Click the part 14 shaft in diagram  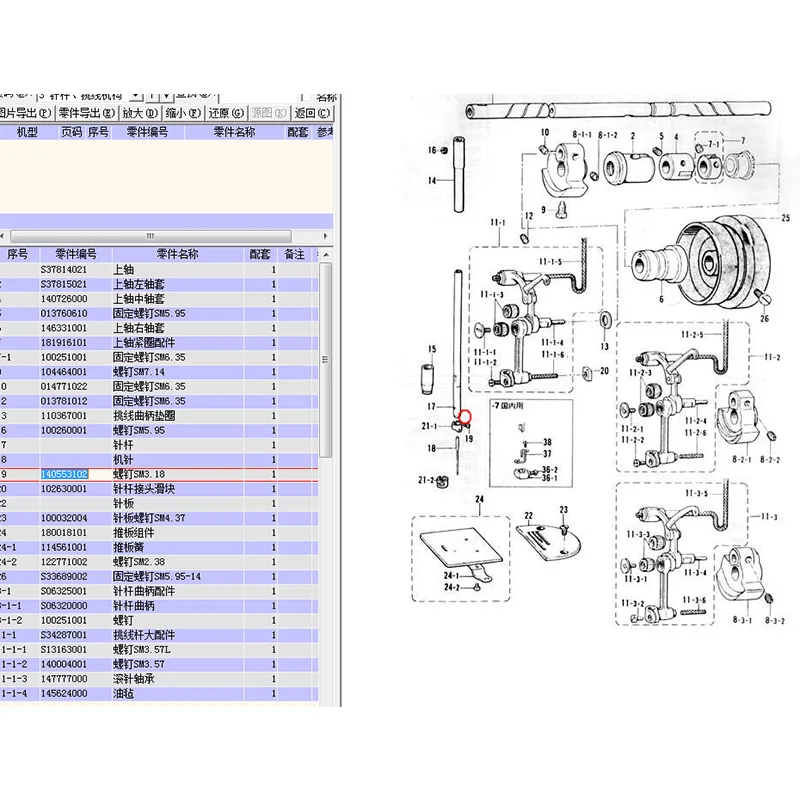pos(459,174)
